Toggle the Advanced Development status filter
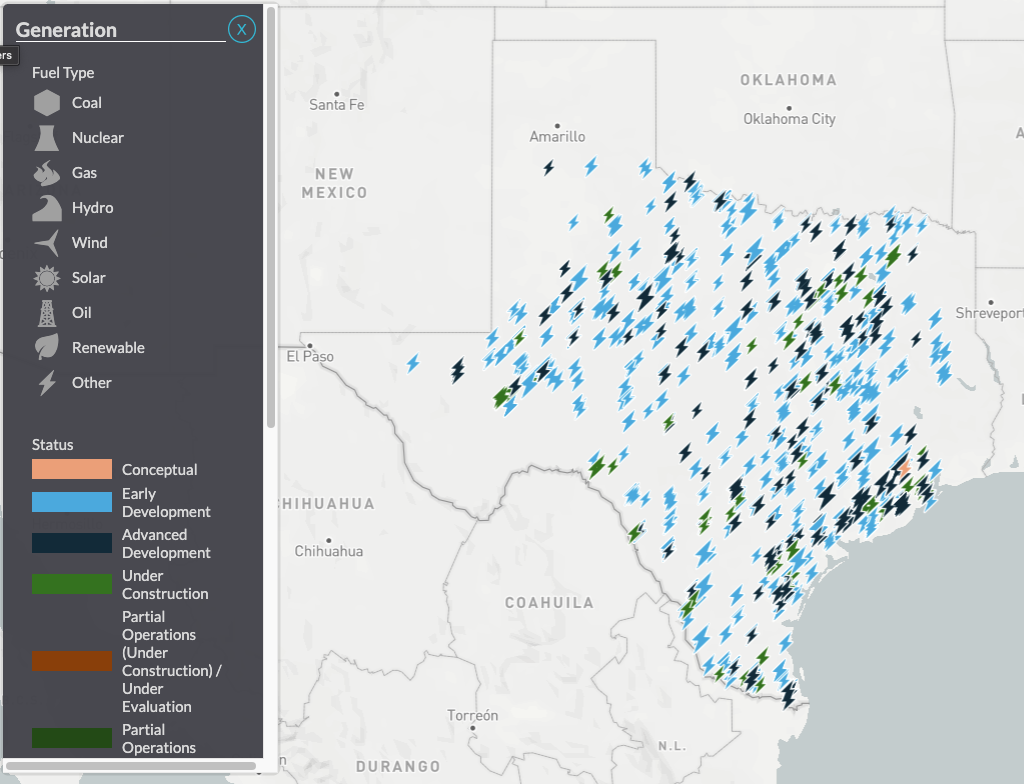This screenshot has height=784, width=1024. coord(71,543)
